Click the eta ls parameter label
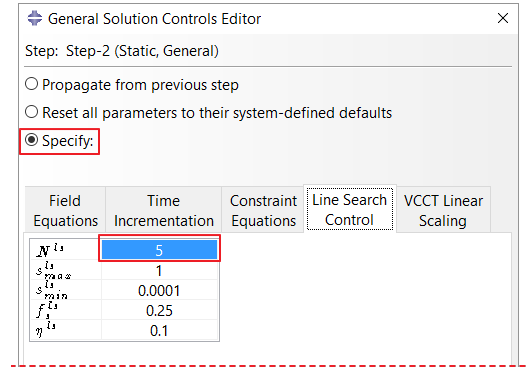This screenshot has height=368, width=531. pos(45,330)
